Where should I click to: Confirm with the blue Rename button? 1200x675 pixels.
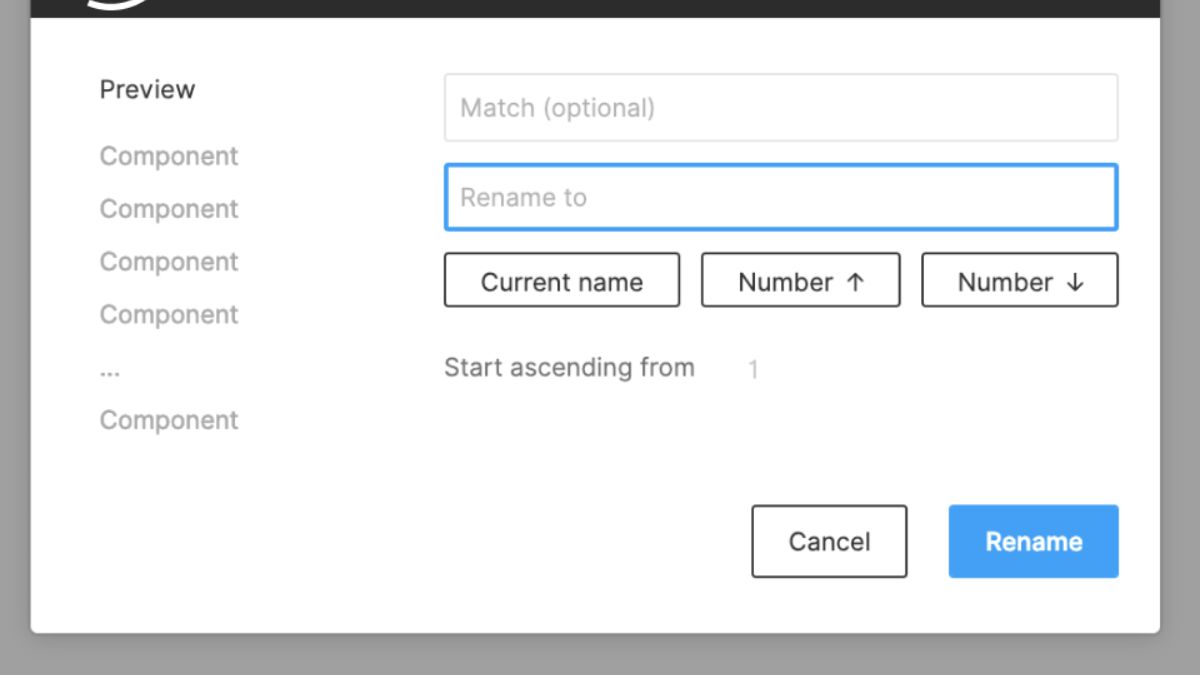click(1034, 541)
